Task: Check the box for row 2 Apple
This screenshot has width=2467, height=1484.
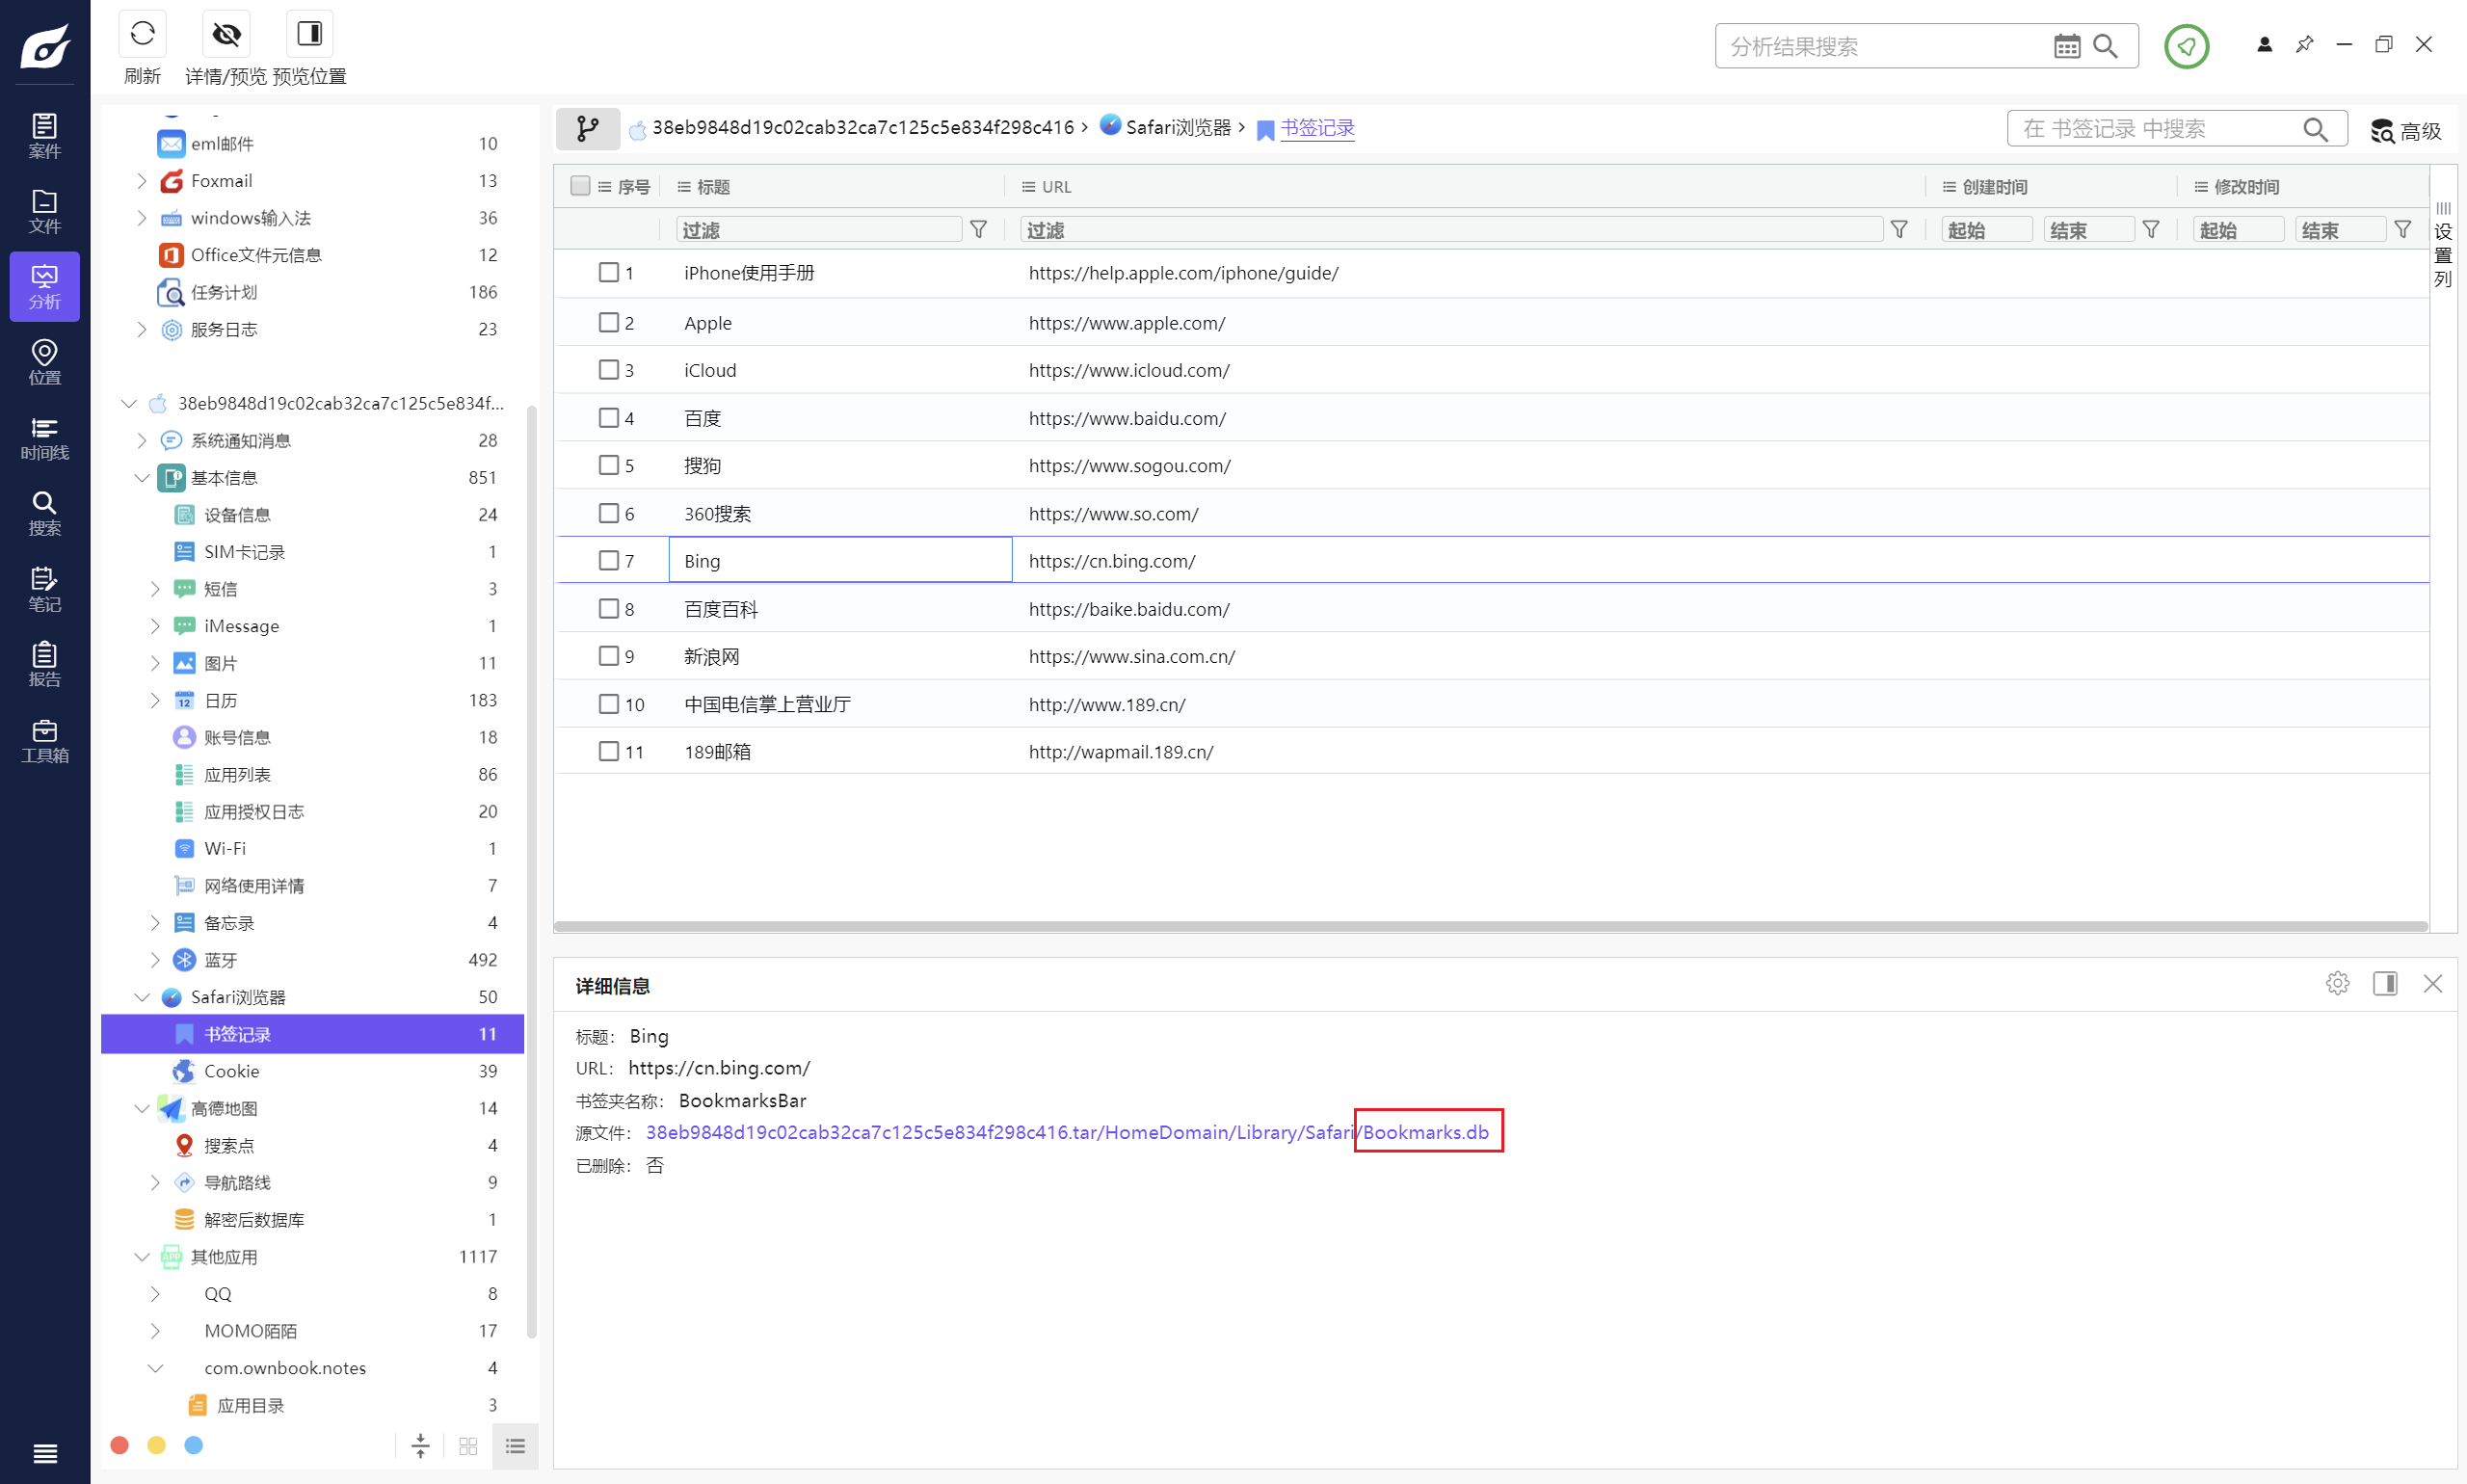Action: pos(608,322)
